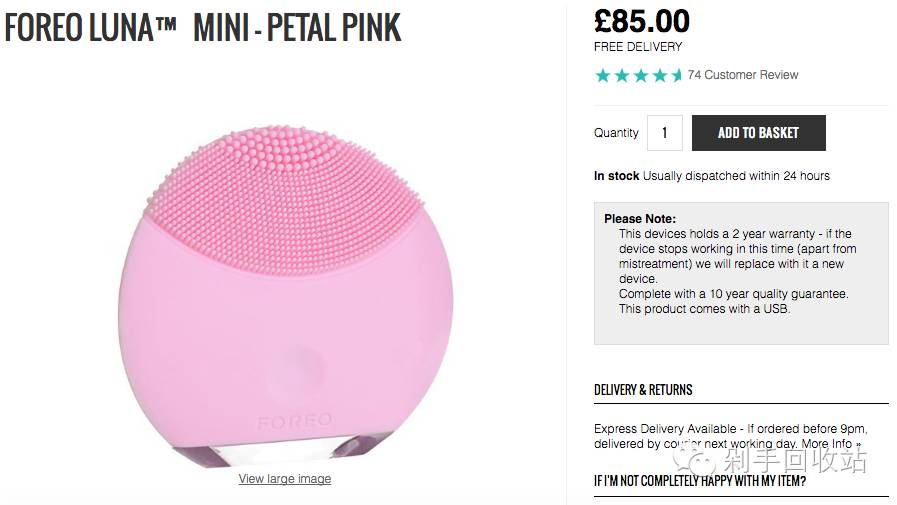Click the fourth rating star

pos(660,75)
